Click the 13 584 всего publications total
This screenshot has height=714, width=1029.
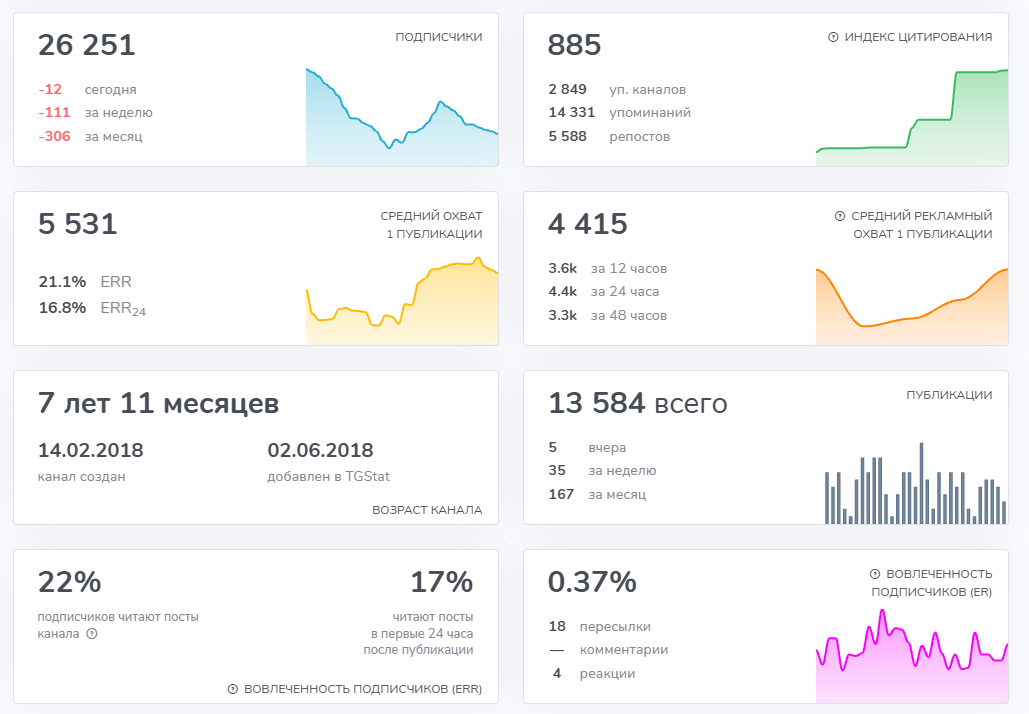(x=637, y=403)
